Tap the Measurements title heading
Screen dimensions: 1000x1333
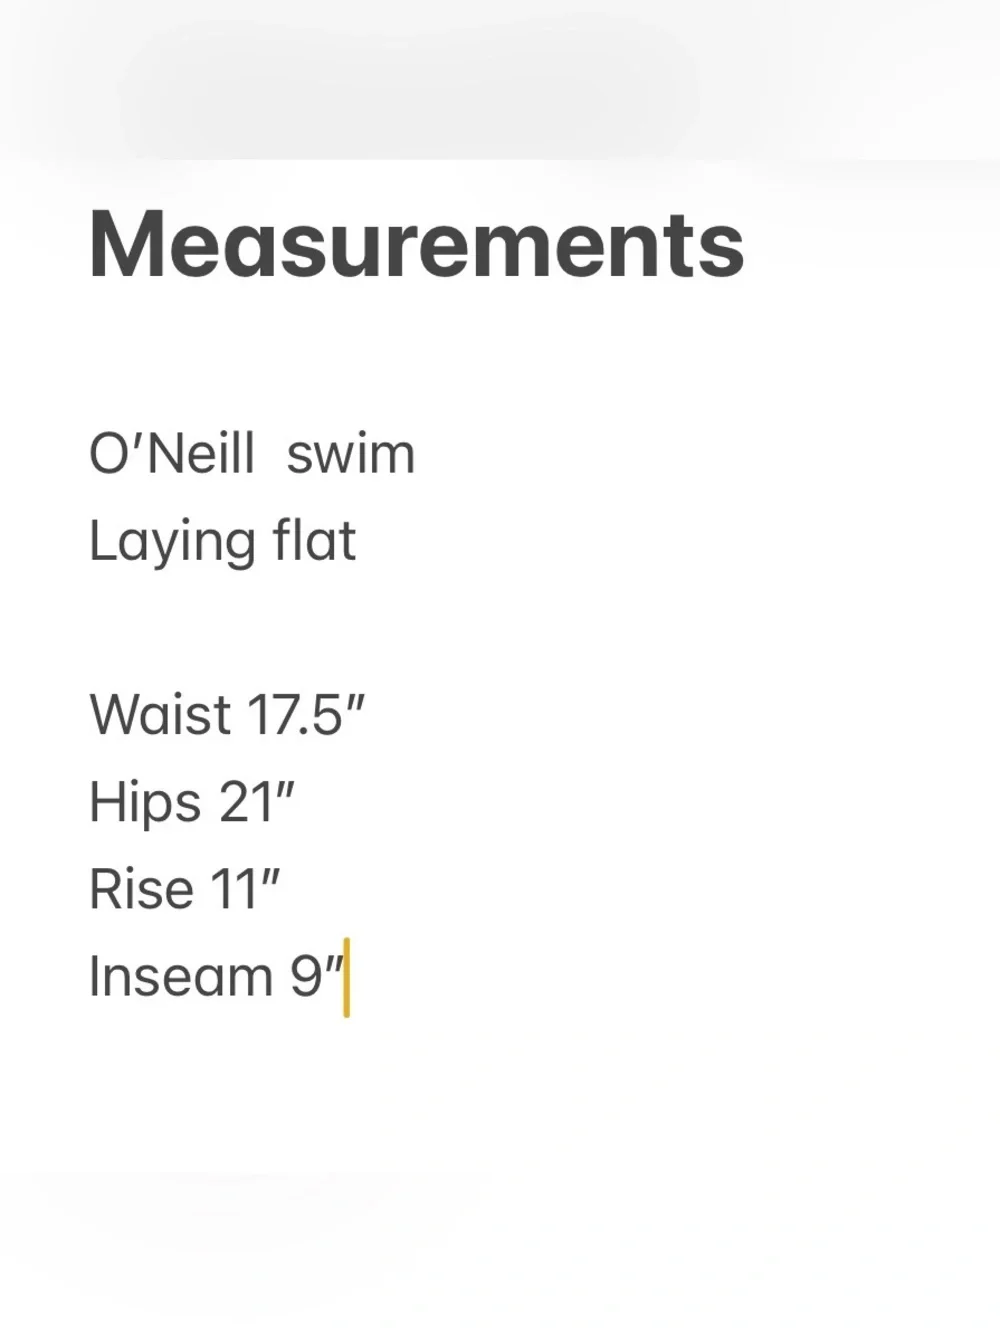[416, 245]
